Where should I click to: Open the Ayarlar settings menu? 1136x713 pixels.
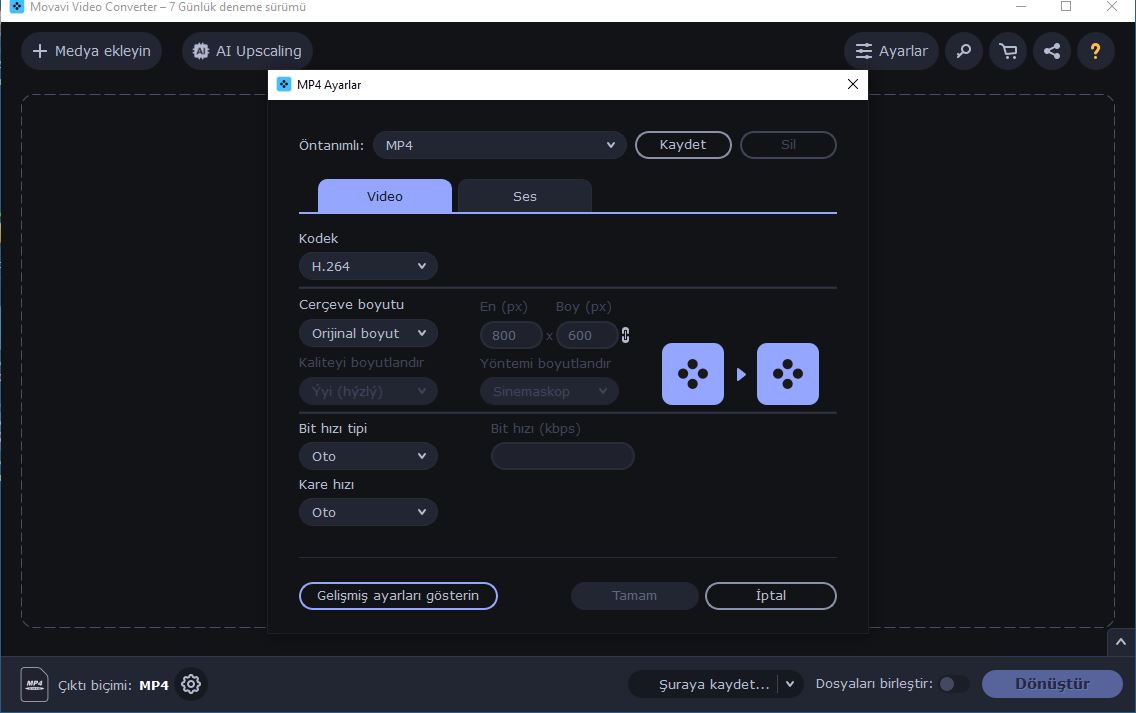click(891, 51)
